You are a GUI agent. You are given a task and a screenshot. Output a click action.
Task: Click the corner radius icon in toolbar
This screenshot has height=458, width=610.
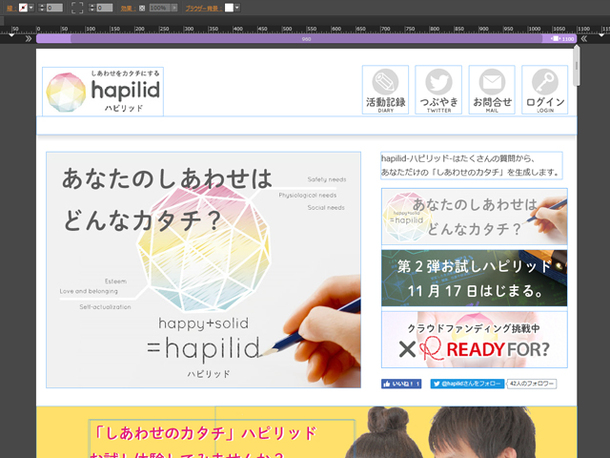pyautogui.click(x=77, y=8)
